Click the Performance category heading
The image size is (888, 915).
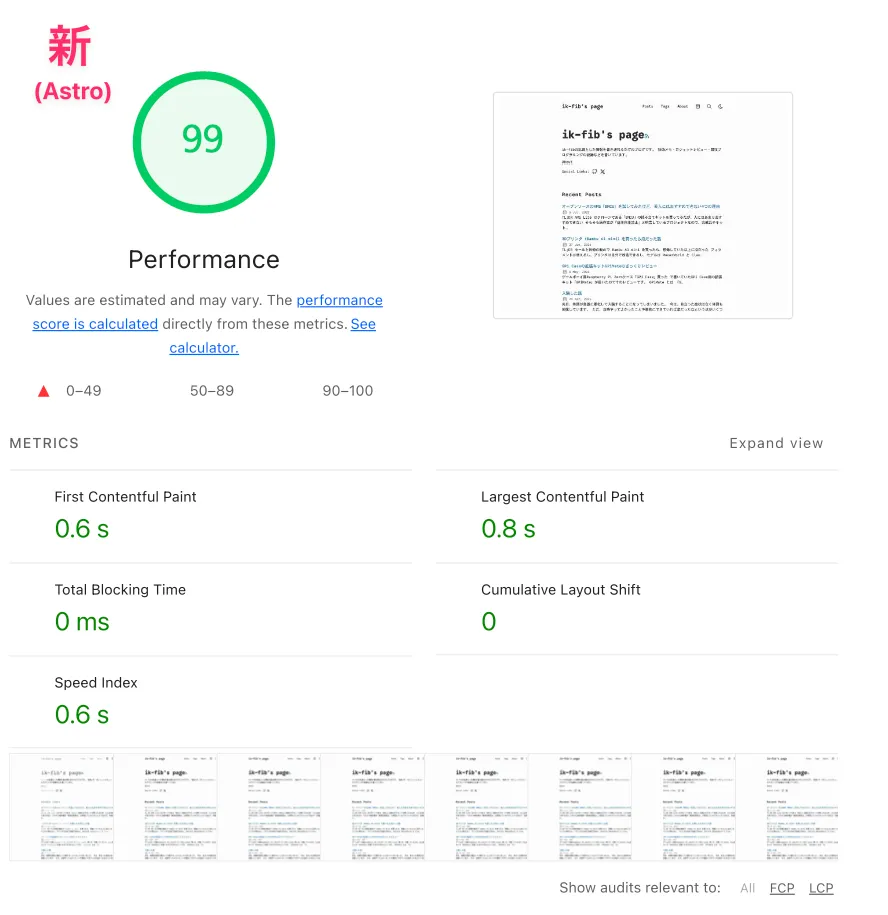tap(204, 259)
